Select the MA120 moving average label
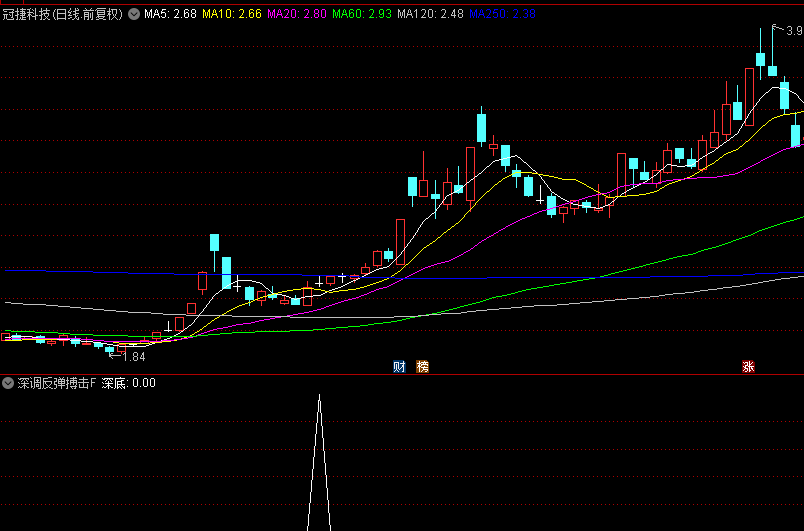This screenshot has height=531, width=804. click(x=430, y=15)
